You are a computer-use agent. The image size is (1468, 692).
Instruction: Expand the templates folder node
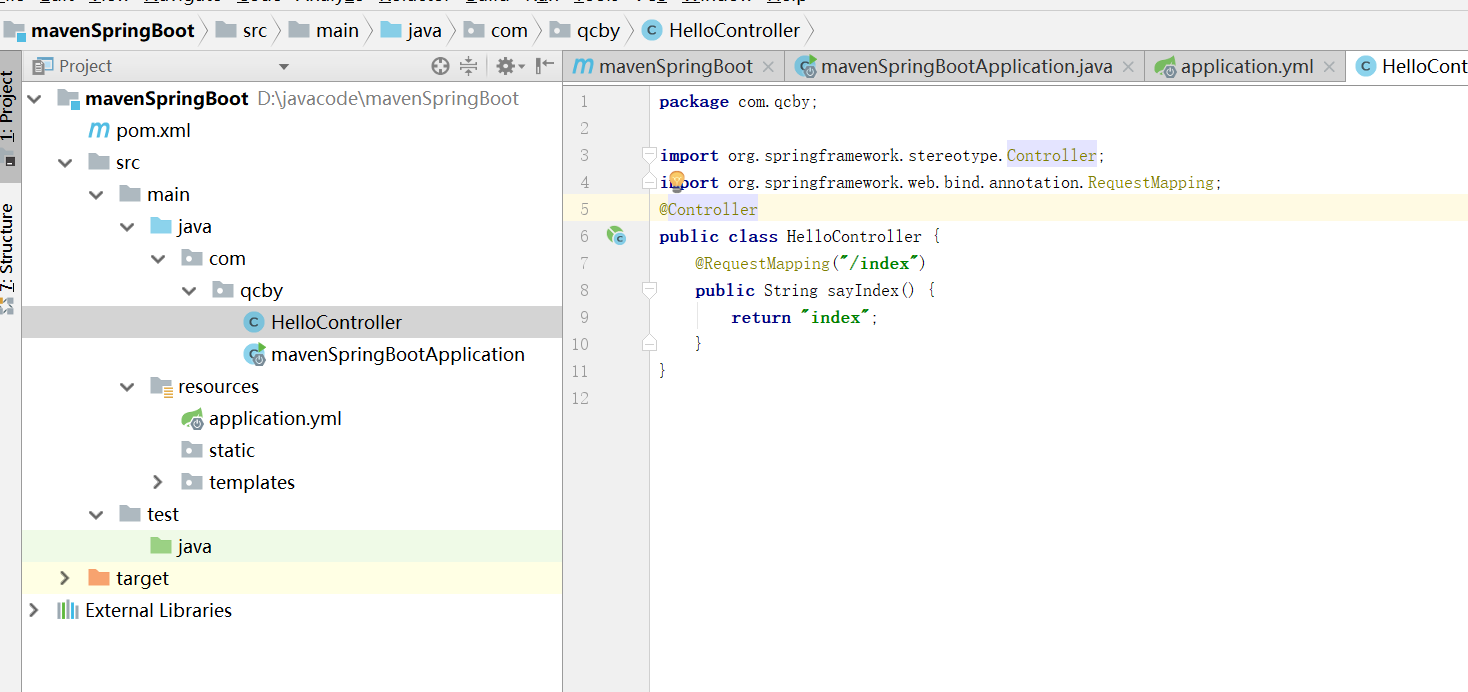pos(158,482)
